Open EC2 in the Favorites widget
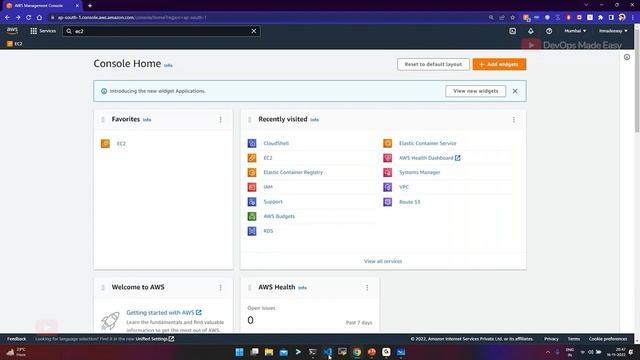 click(x=121, y=144)
